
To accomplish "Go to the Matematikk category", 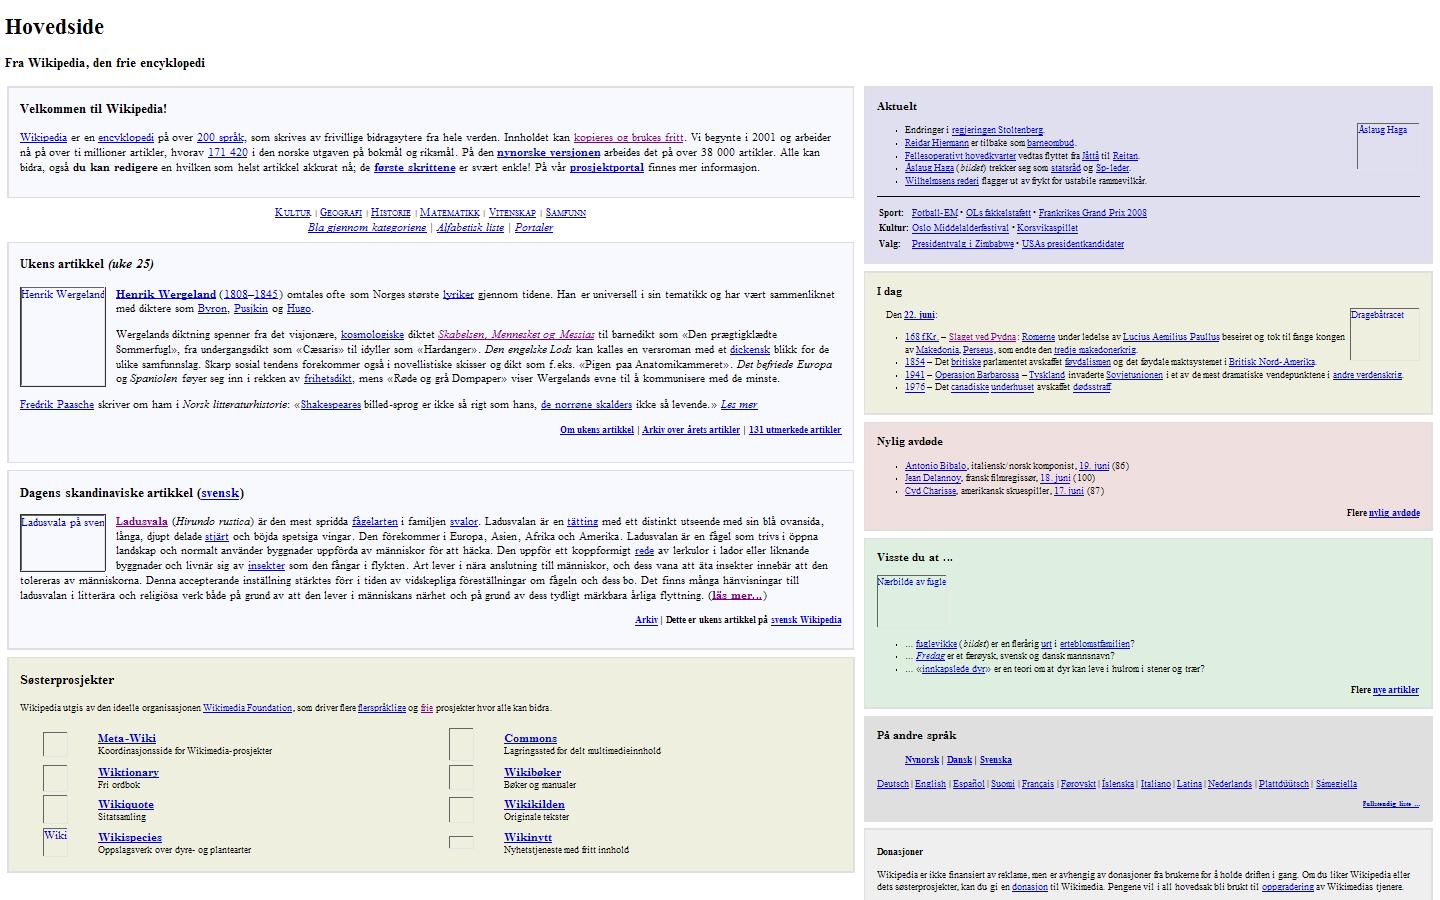I will point(450,213).
